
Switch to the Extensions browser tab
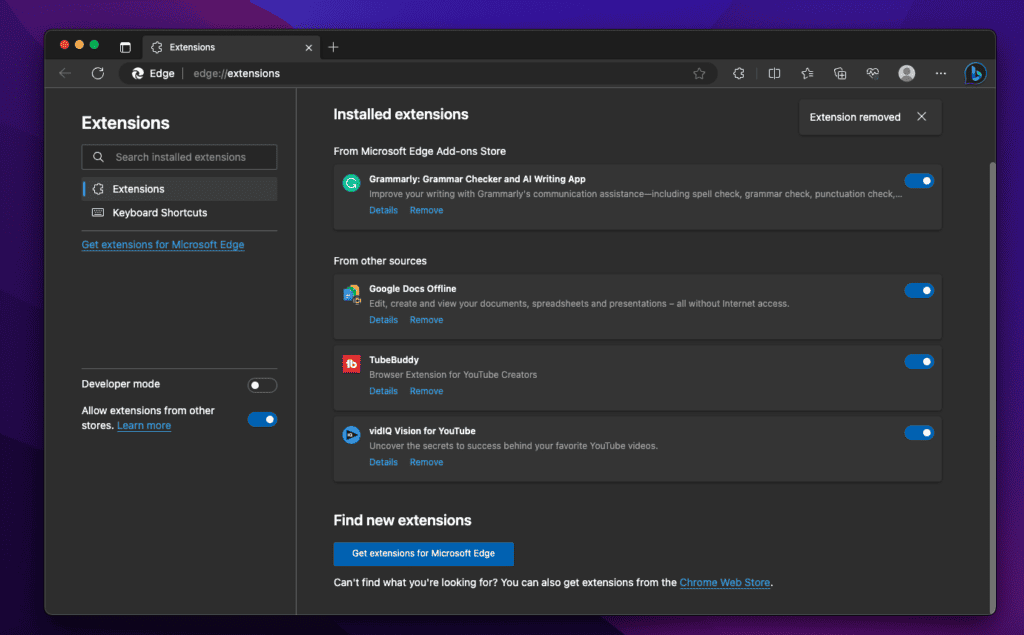(195, 46)
